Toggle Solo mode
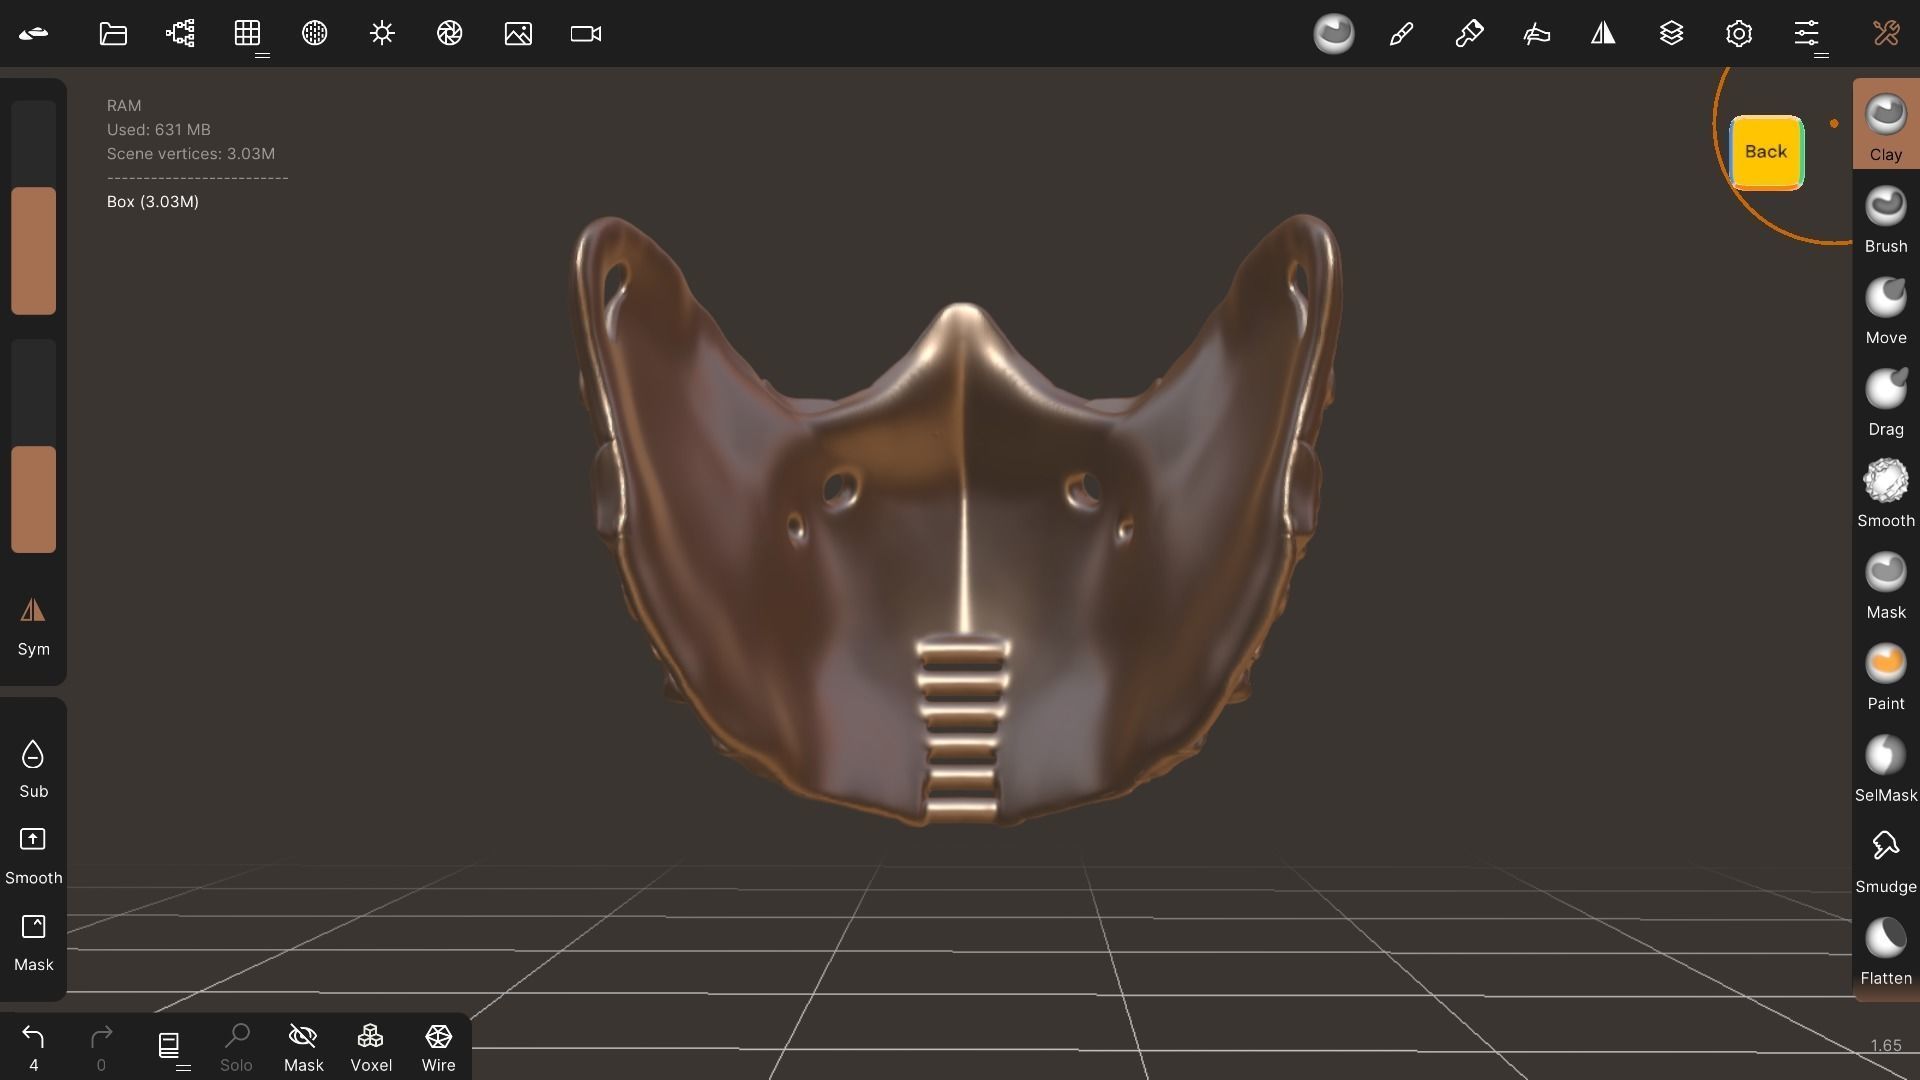This screenshot has height=1080, width=1920. pyautogui.click(x=236, y=1047)
